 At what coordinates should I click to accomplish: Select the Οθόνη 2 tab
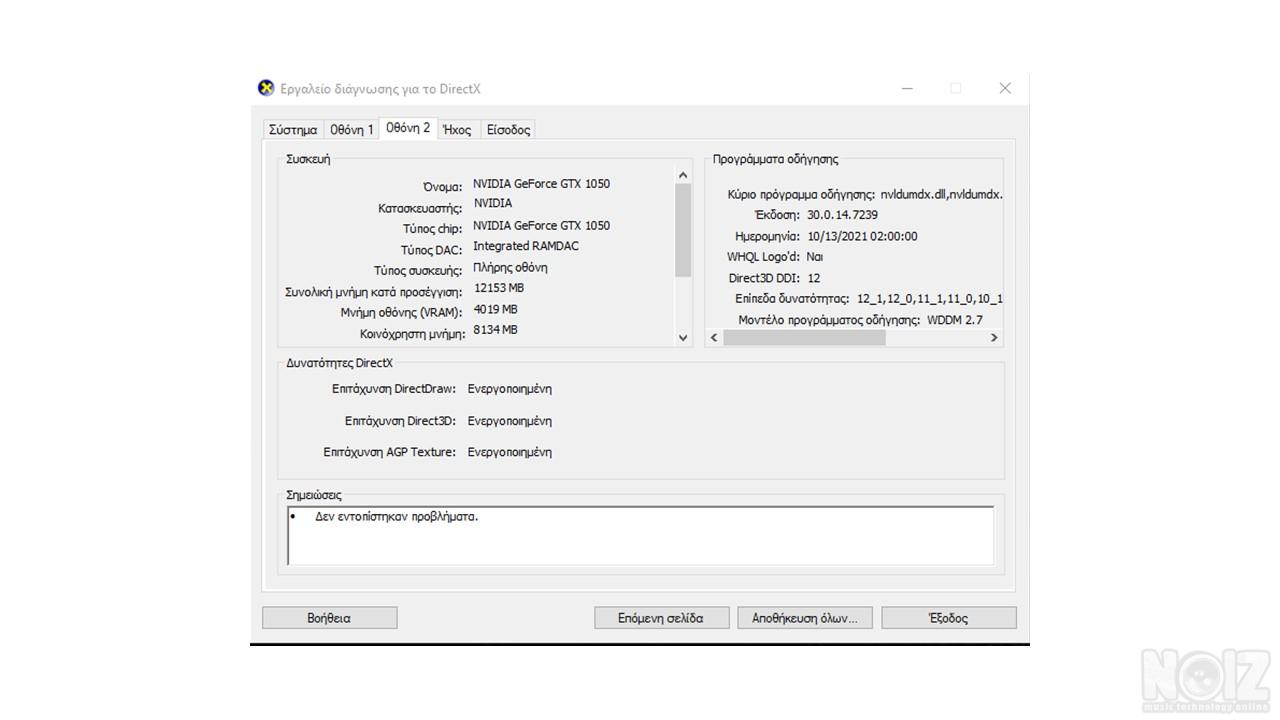coord(408,128)
